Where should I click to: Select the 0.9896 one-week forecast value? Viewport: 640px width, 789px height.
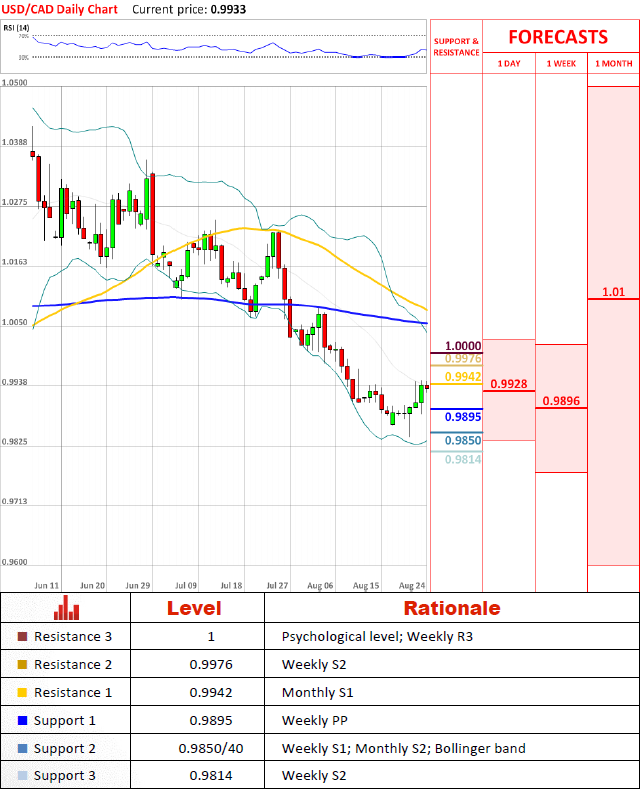pyautogui.click(x=561, y=401)
